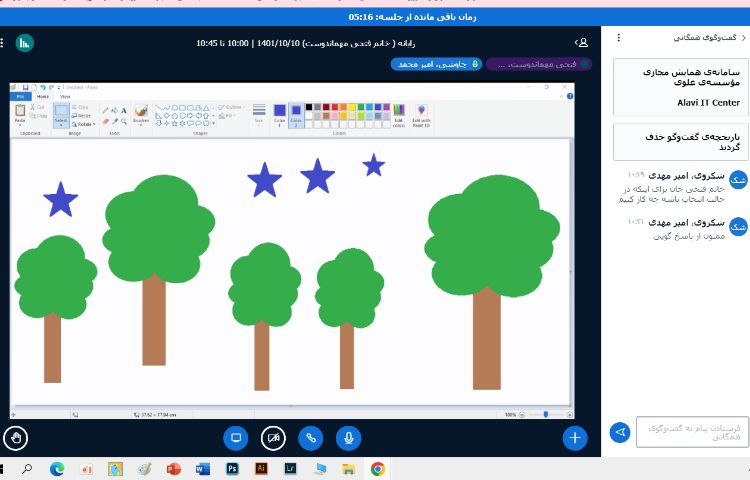Select the Brushes tool in Paint
The image size is (750, 480).
coord(141,114)
